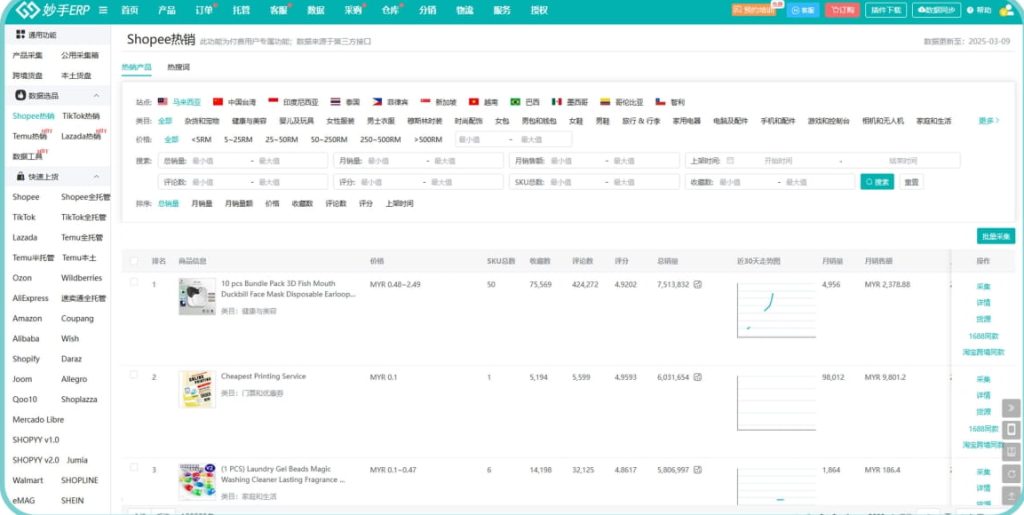The width and height of the screenshot is (1024, 515).
Task: Collapse the 数据选品 sidebar section
Action: click(96, 95)
